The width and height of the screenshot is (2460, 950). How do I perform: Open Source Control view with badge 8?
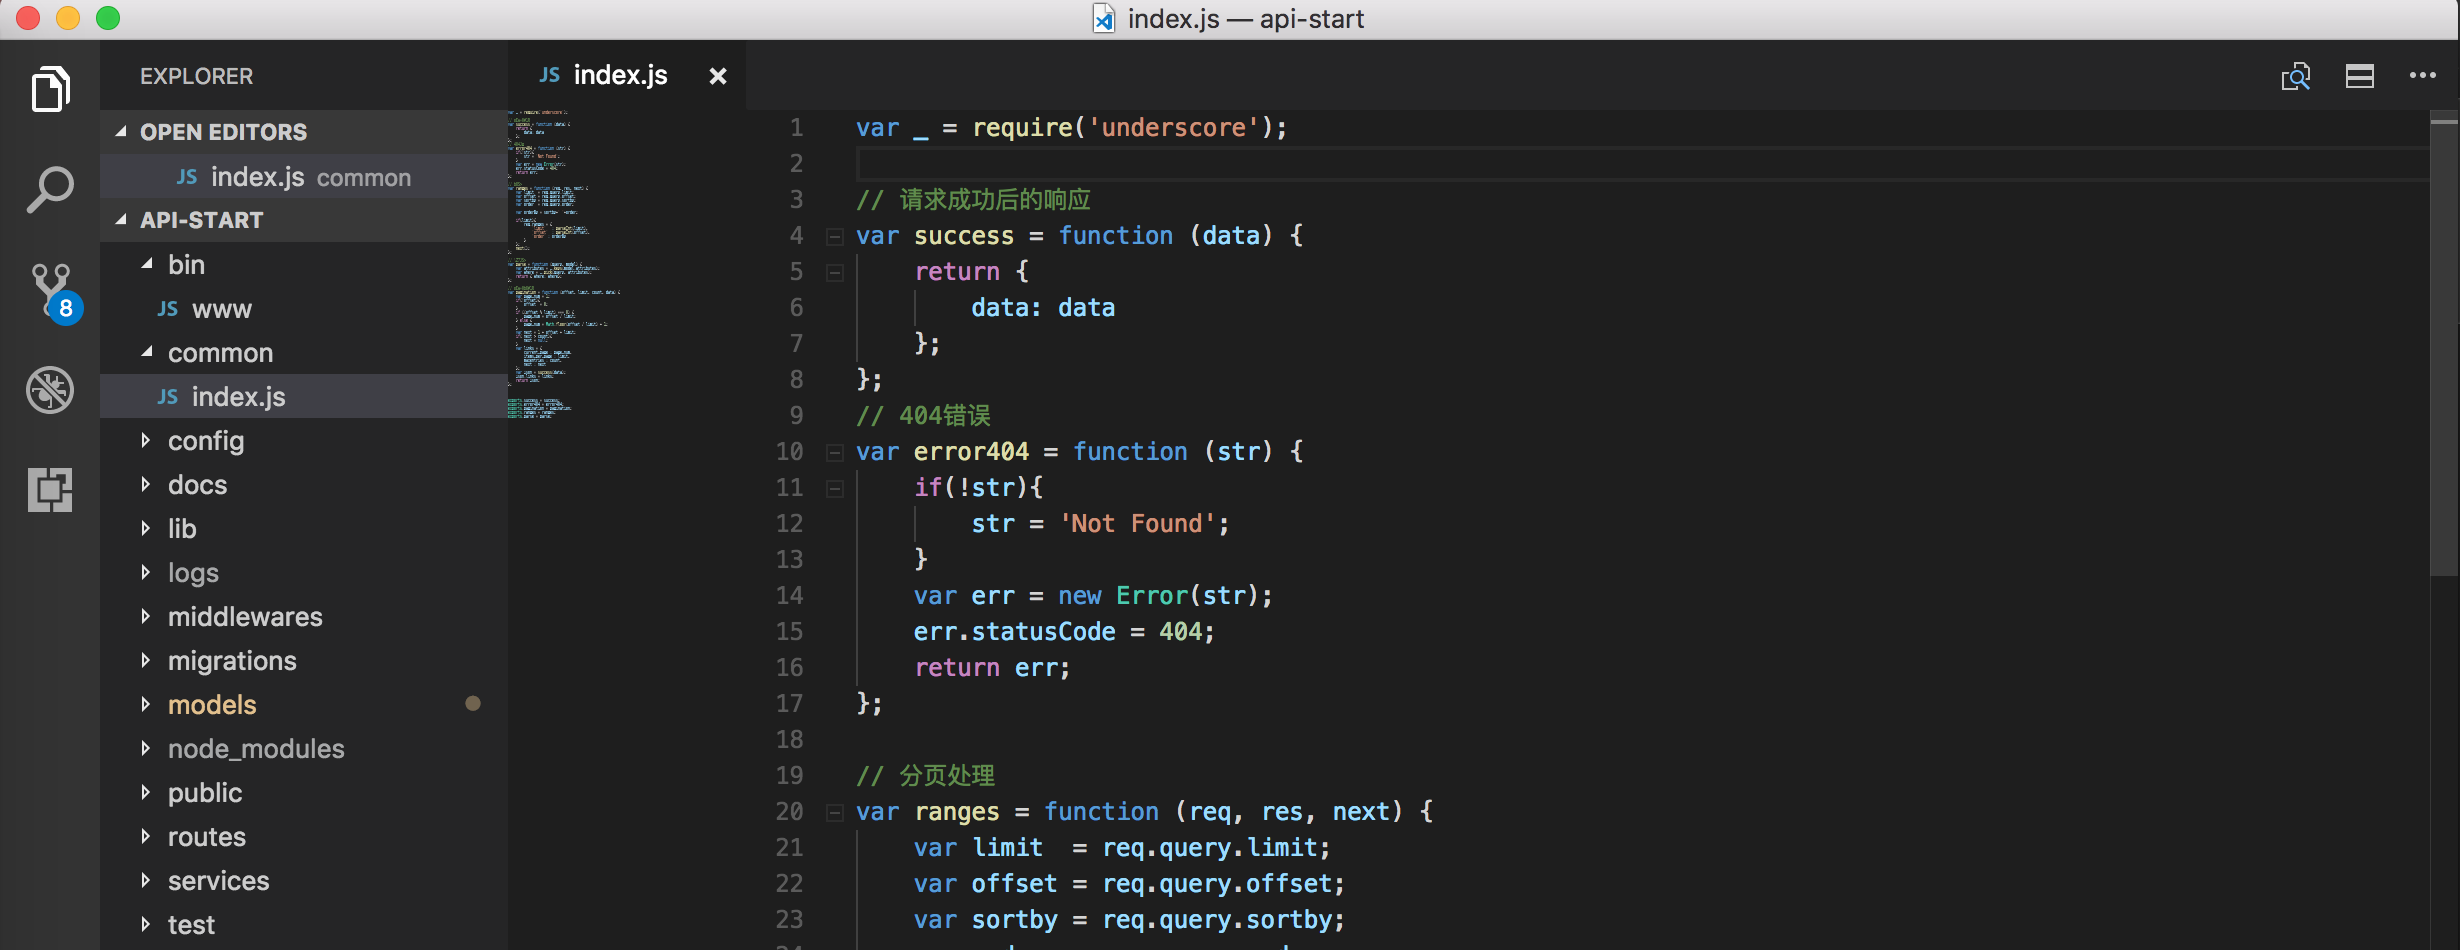[52, 290]
